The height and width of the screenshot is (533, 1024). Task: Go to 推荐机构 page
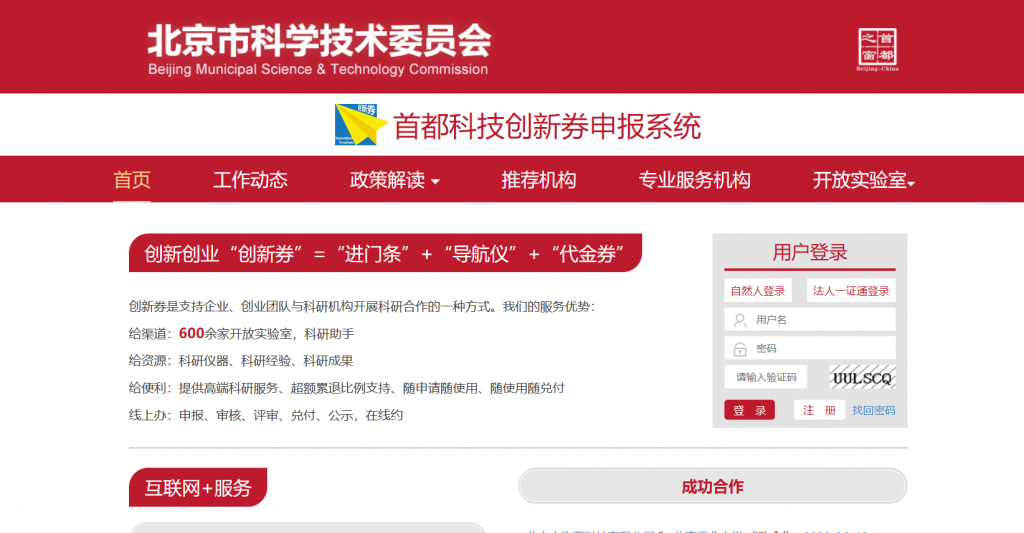(539, 180)
